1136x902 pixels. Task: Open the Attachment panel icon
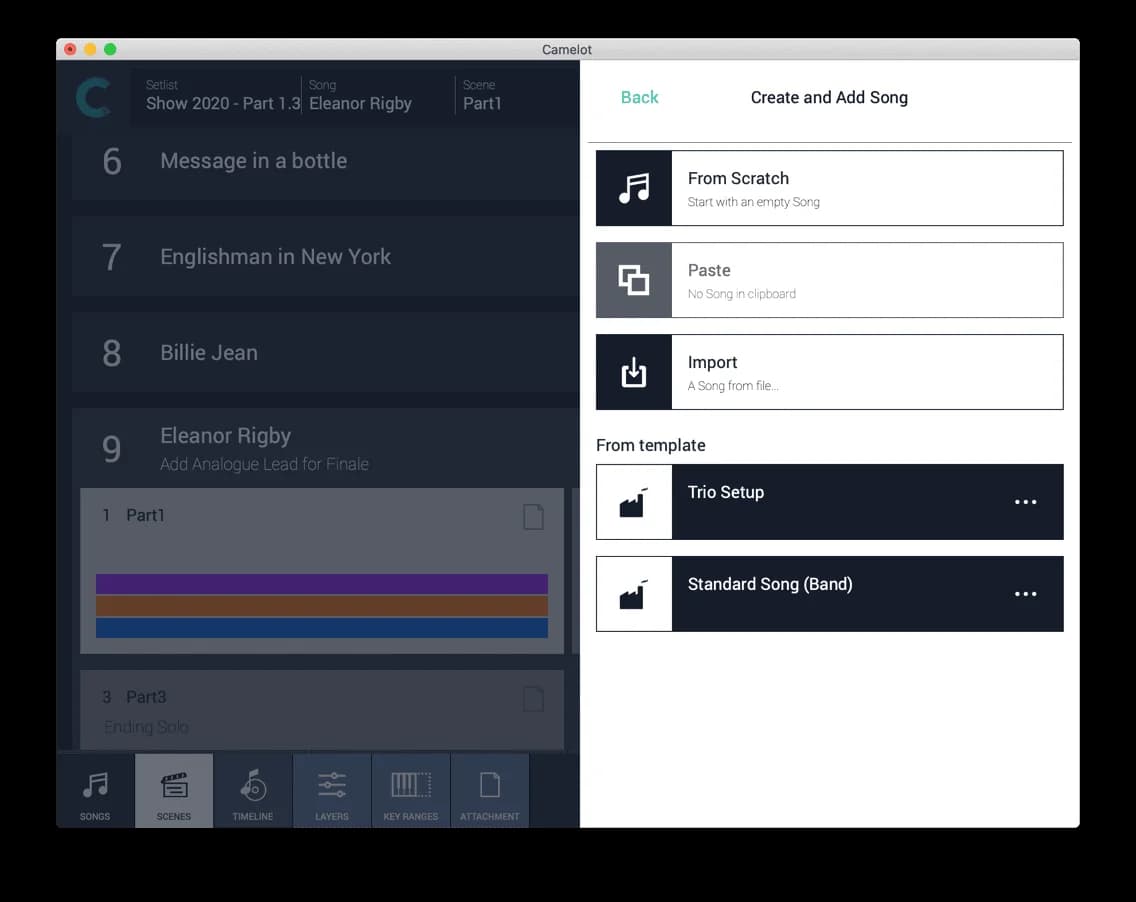pyautogui.click(x=490, y=790)
